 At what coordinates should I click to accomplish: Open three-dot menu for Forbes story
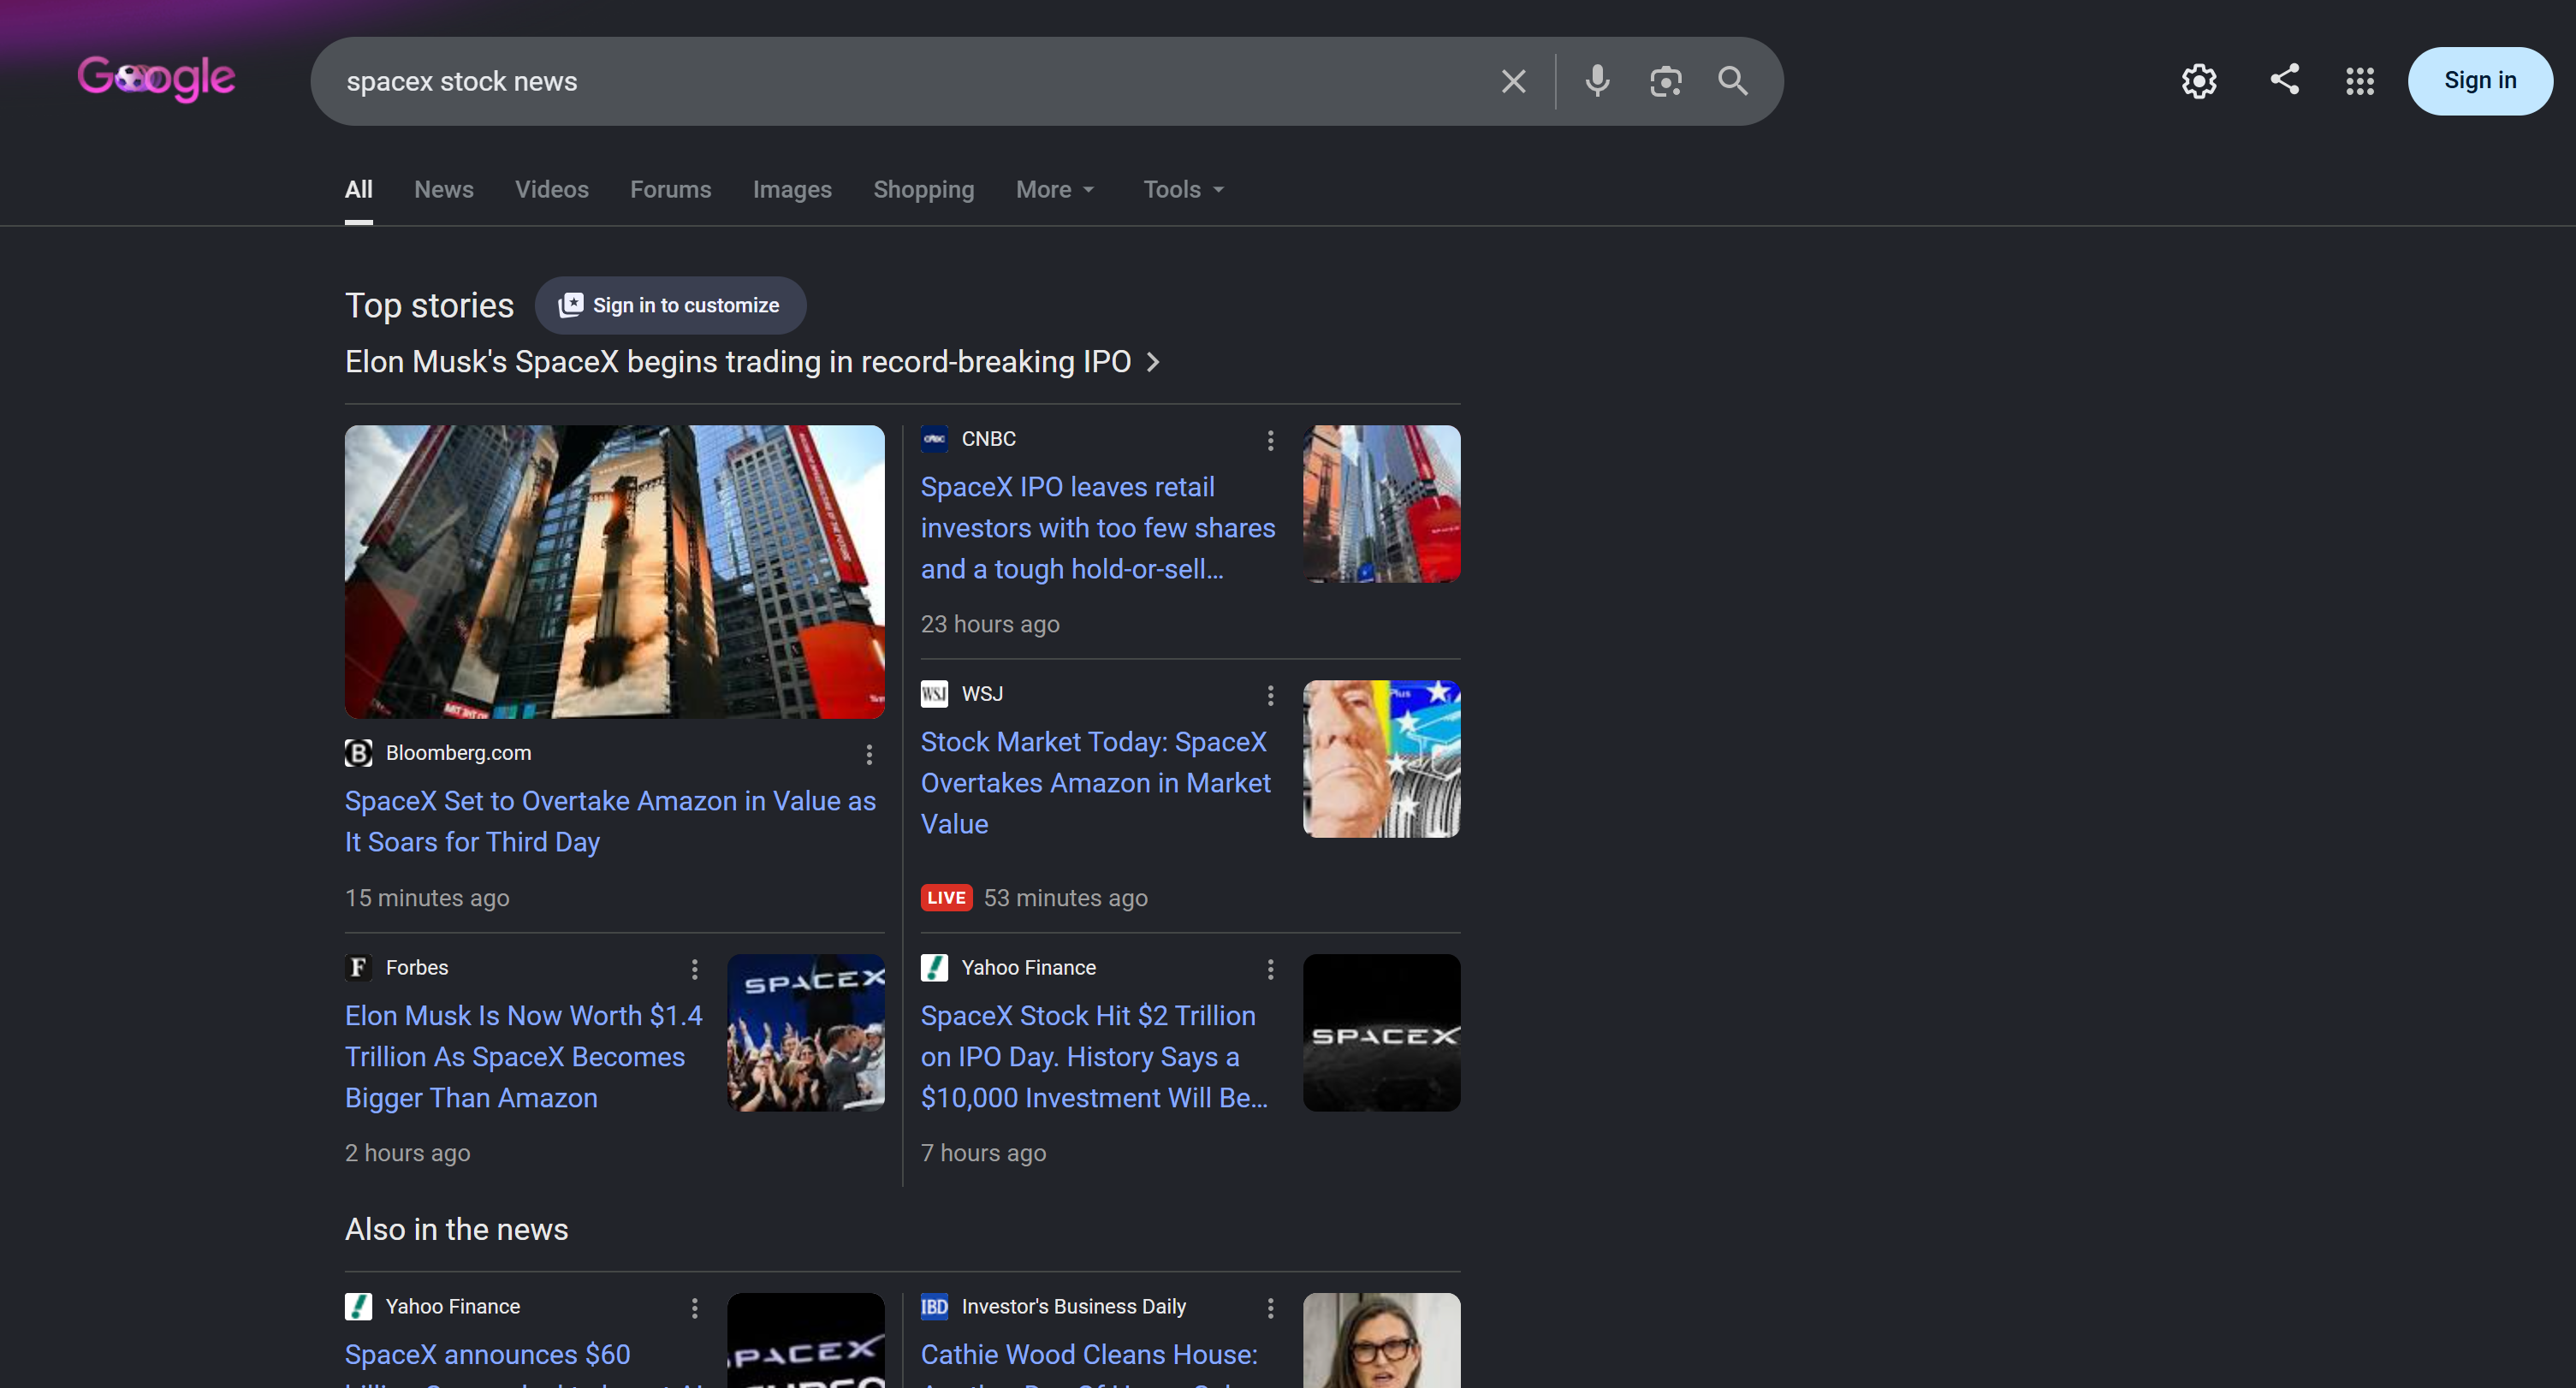click(x=694, y=969)
